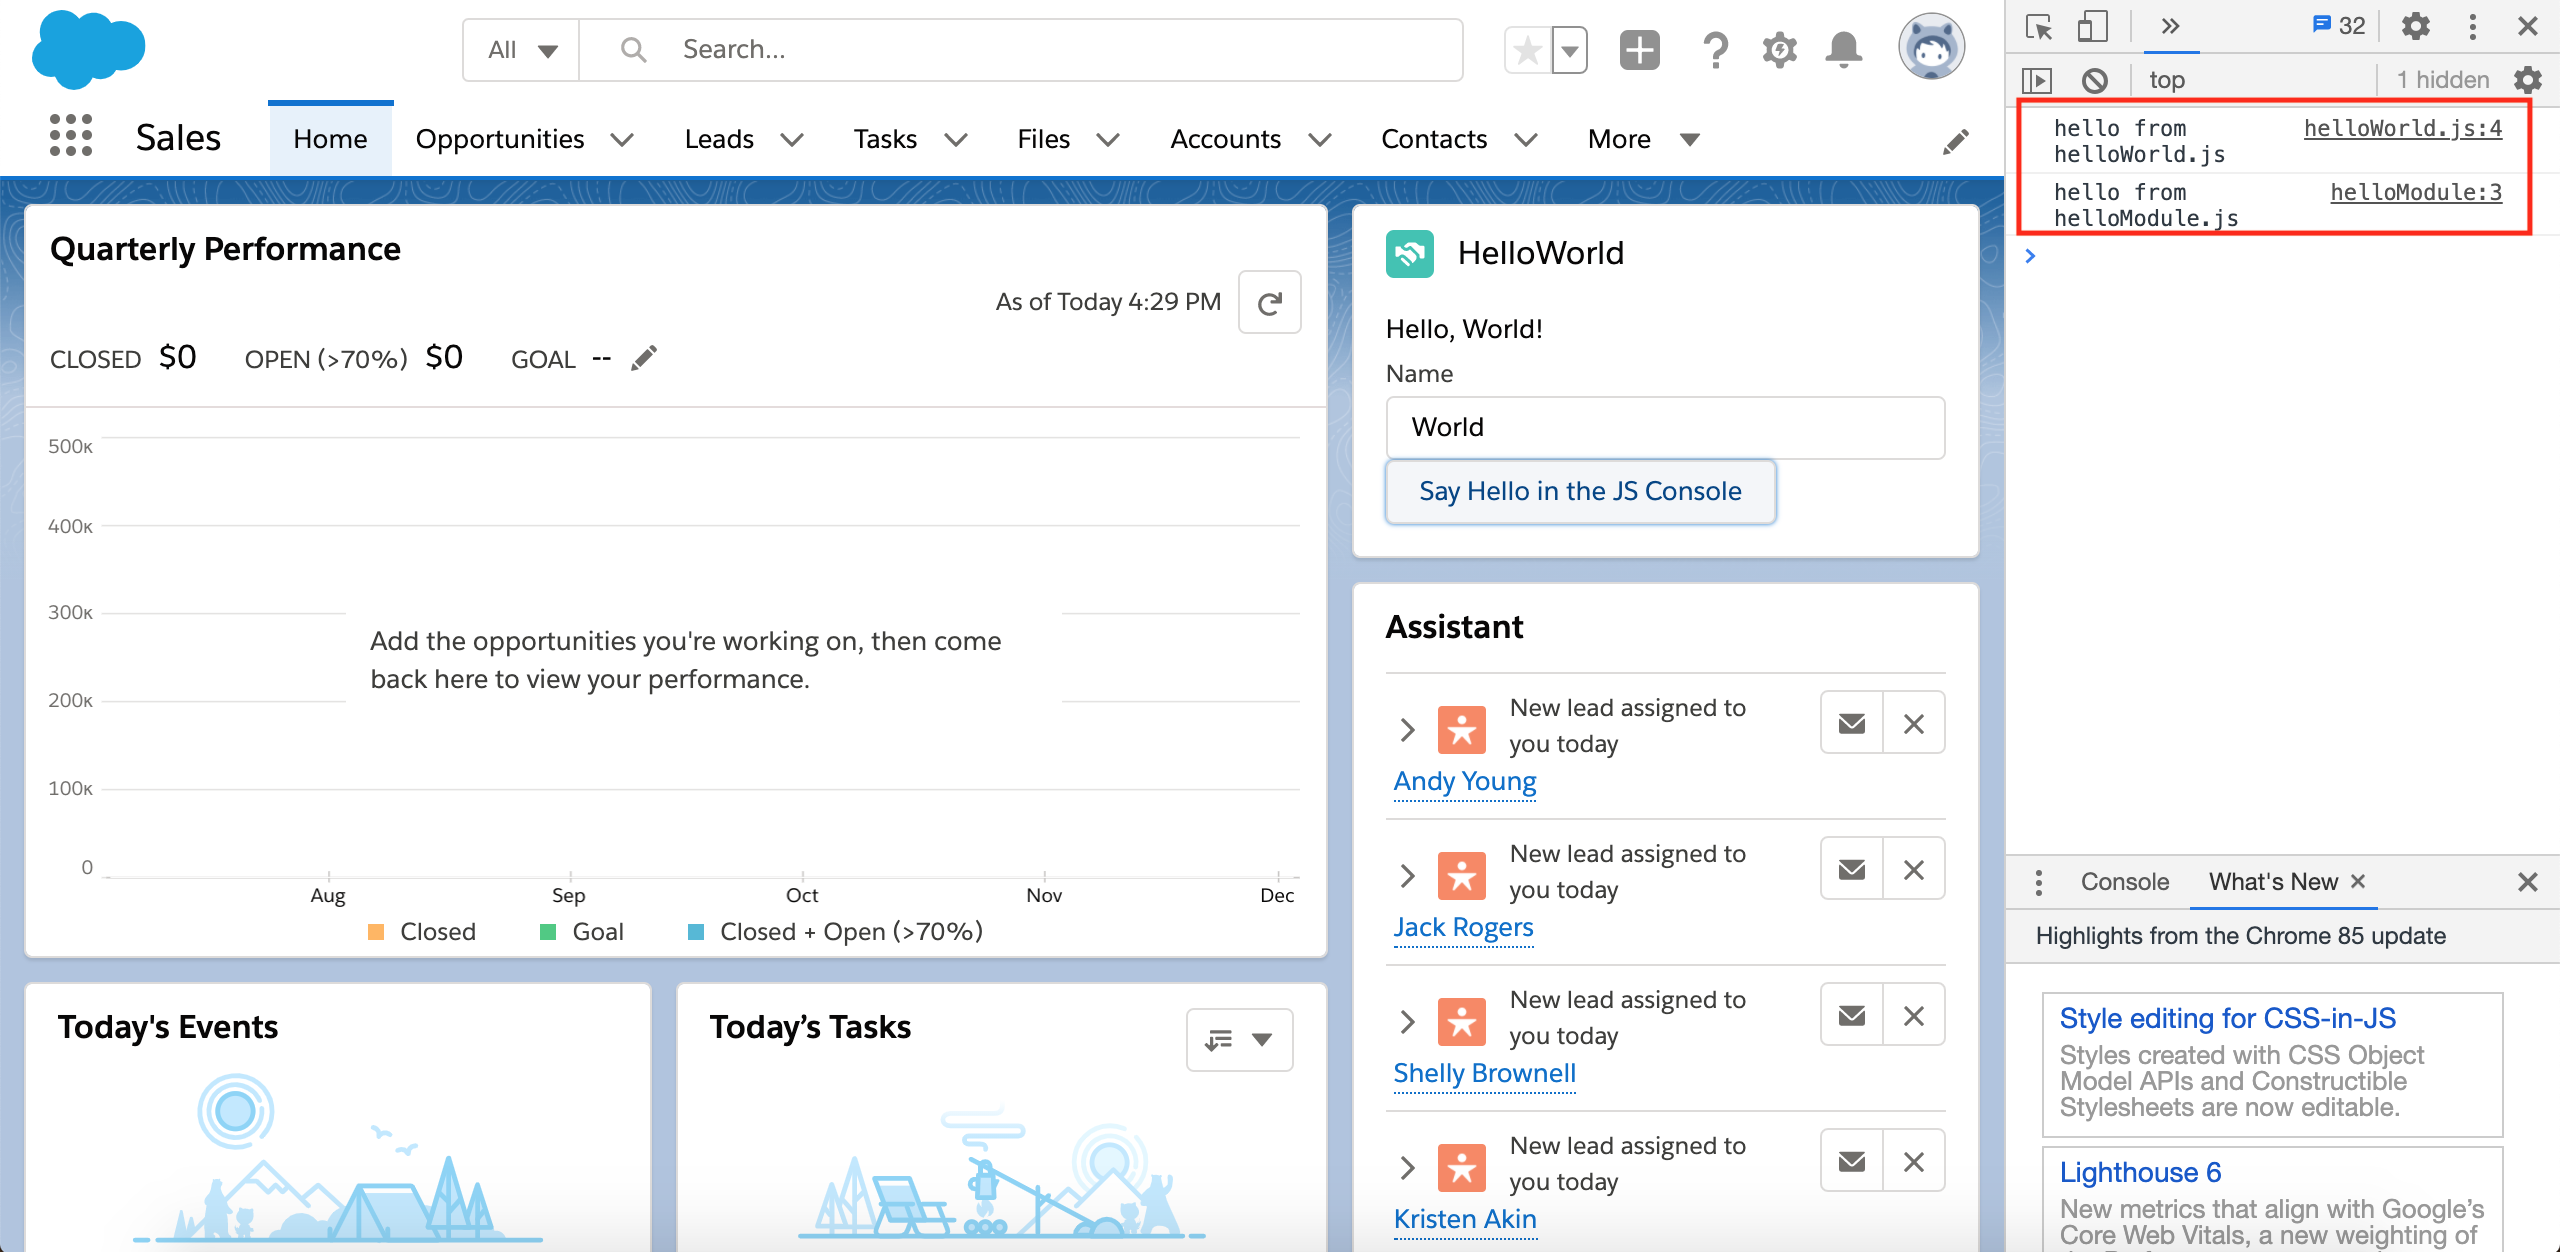Switch to the What's New tab in DevTools
Image resolution: width=2560 pixels, height=1252 pixels.
2272,881
